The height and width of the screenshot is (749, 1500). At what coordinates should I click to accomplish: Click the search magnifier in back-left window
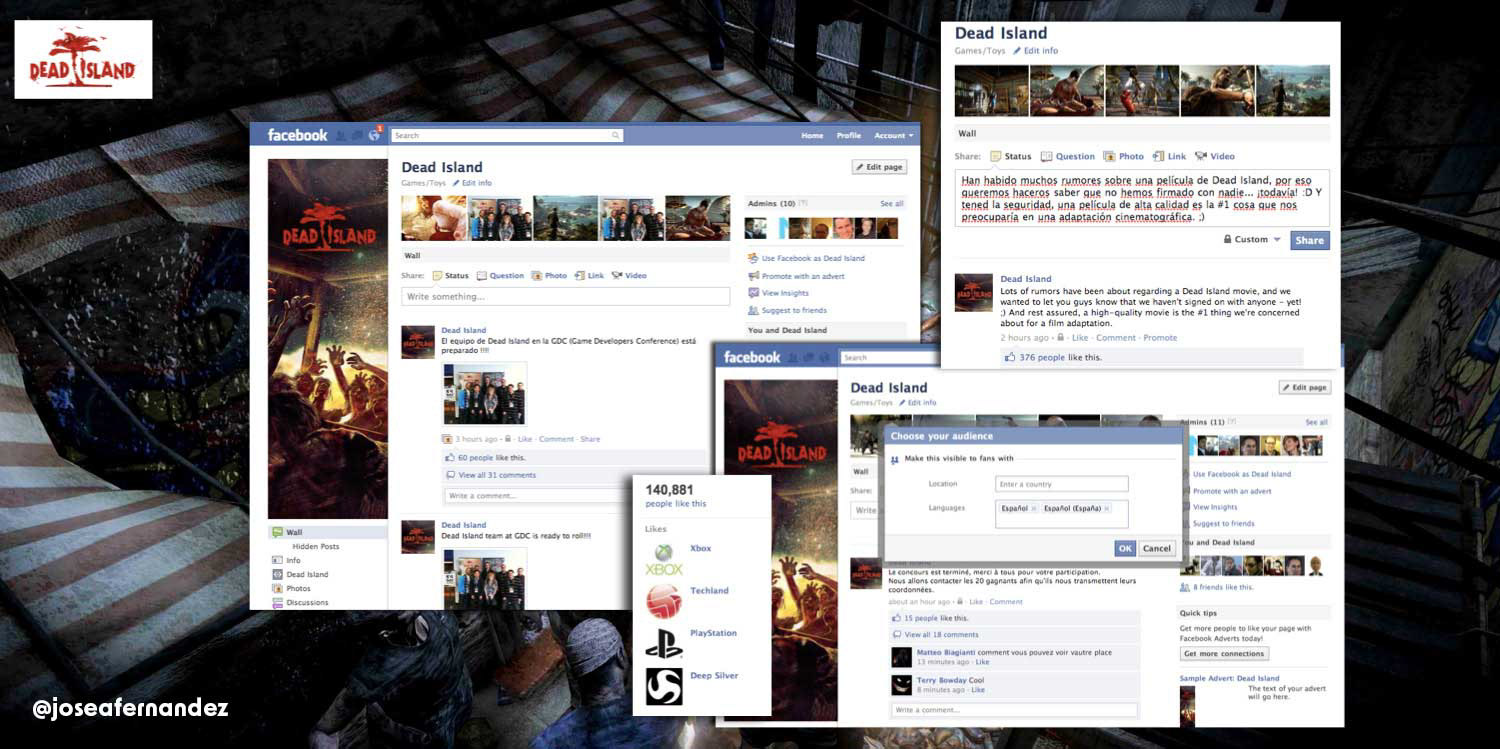tap(616, 135)
